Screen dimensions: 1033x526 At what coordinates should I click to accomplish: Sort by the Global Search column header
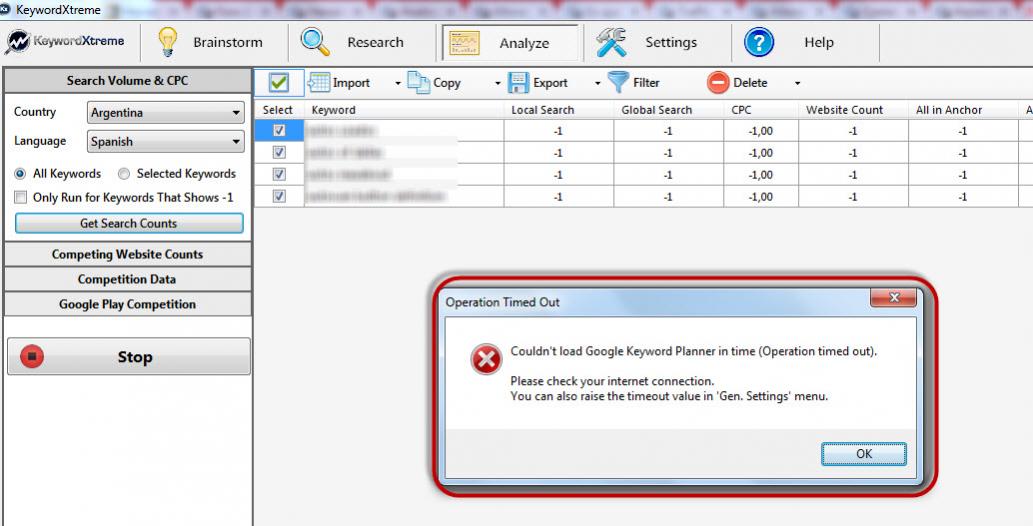click(657, 110)
